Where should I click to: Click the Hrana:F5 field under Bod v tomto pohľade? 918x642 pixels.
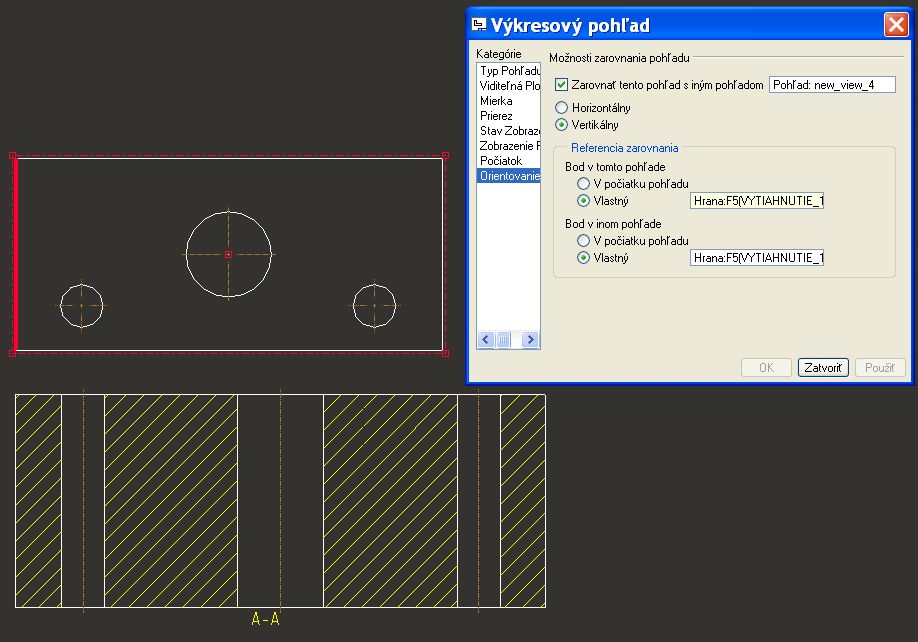(x=757, y=201)
